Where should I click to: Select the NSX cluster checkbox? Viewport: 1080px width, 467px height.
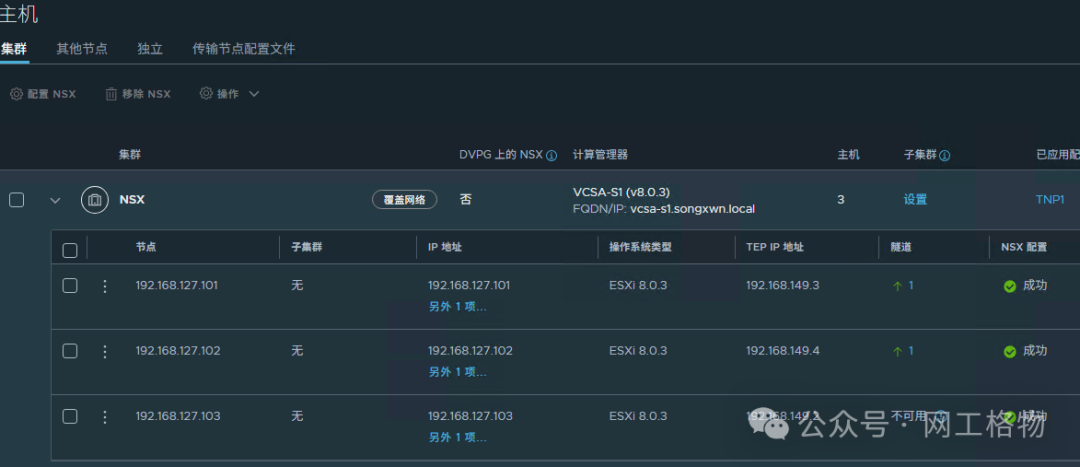16,200
